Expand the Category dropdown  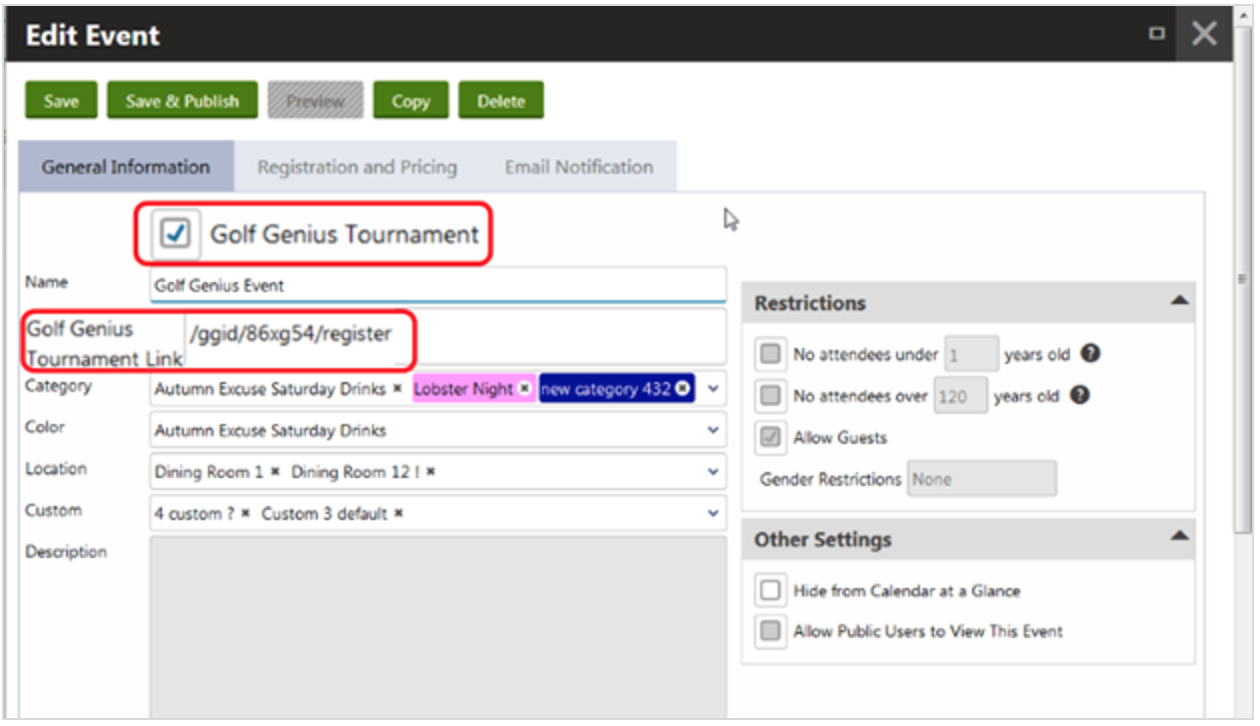click(713, 389)
